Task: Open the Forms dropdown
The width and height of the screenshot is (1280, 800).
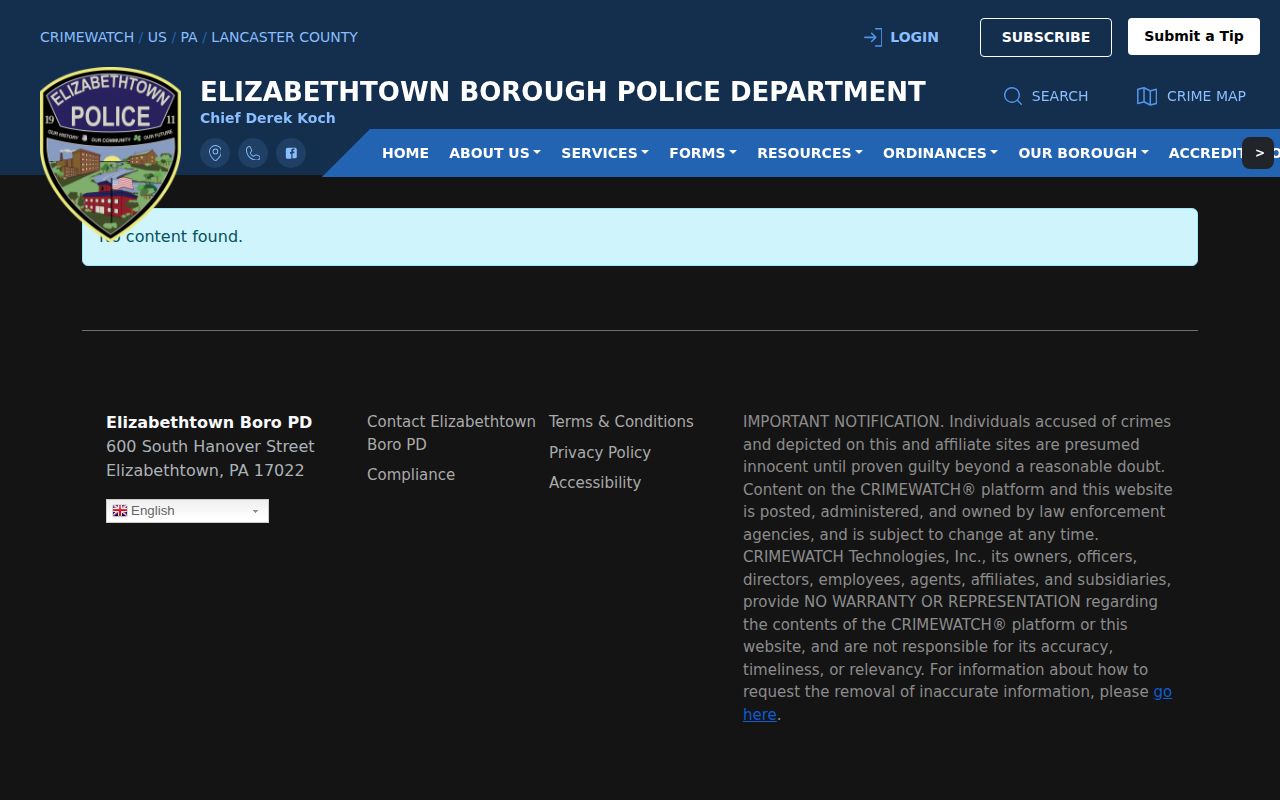Action: (703, 153)
